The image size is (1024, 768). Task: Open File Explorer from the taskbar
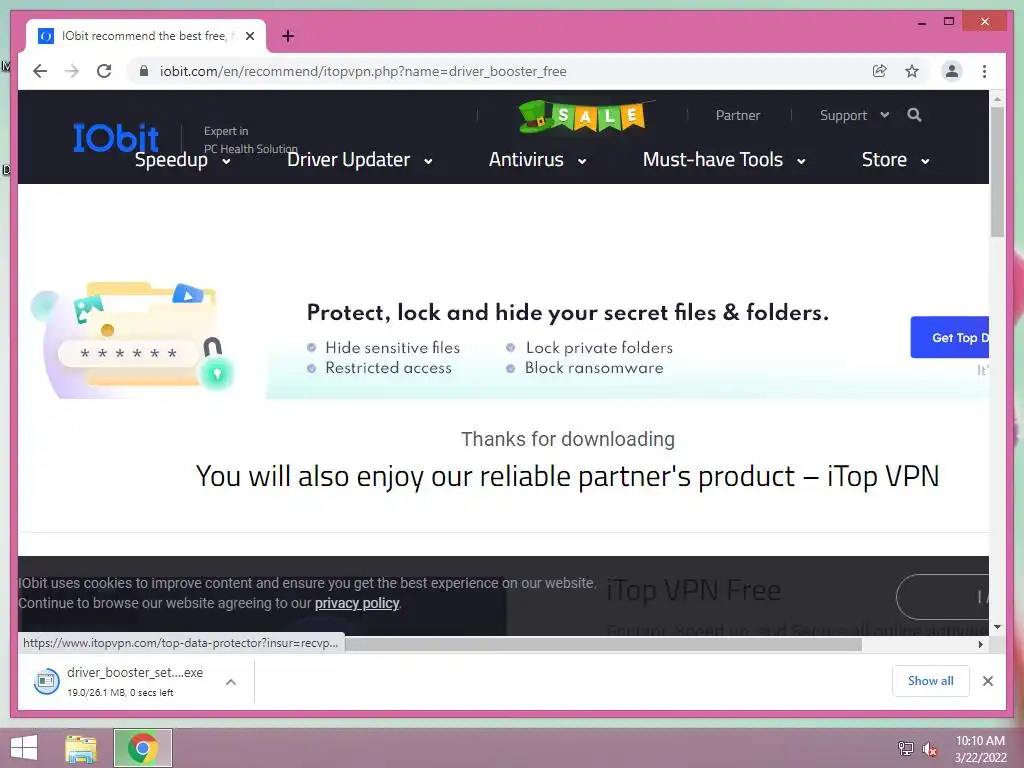(81, 748)
